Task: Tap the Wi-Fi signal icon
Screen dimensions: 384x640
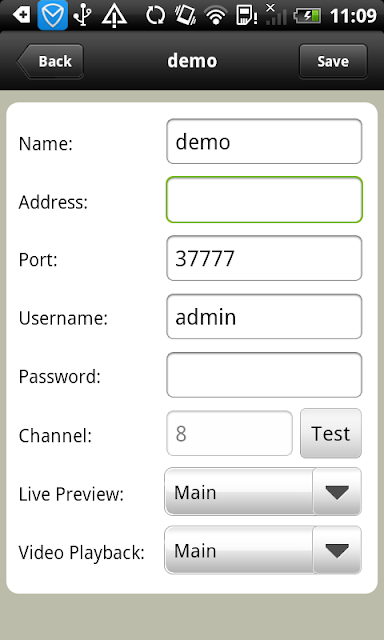Action: [216, 16]
